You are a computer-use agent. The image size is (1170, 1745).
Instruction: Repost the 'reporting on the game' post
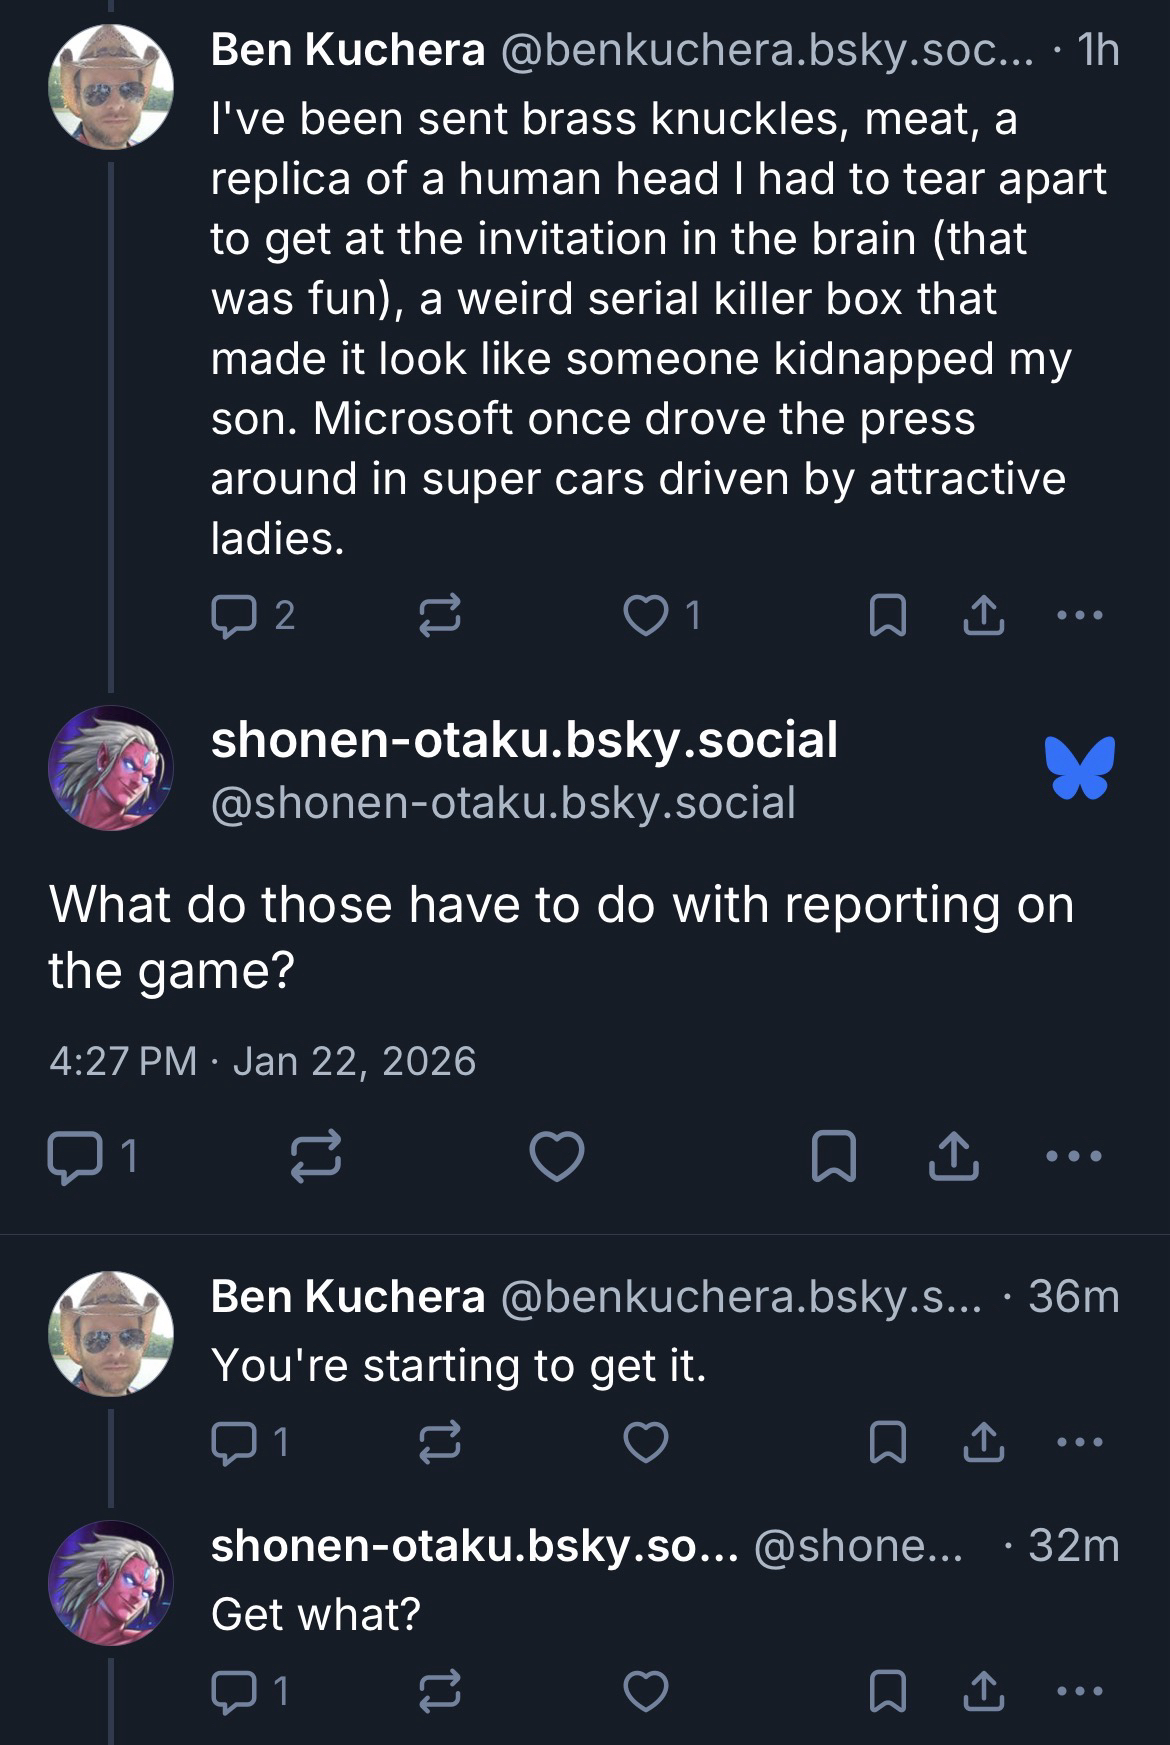[316, 1157]
